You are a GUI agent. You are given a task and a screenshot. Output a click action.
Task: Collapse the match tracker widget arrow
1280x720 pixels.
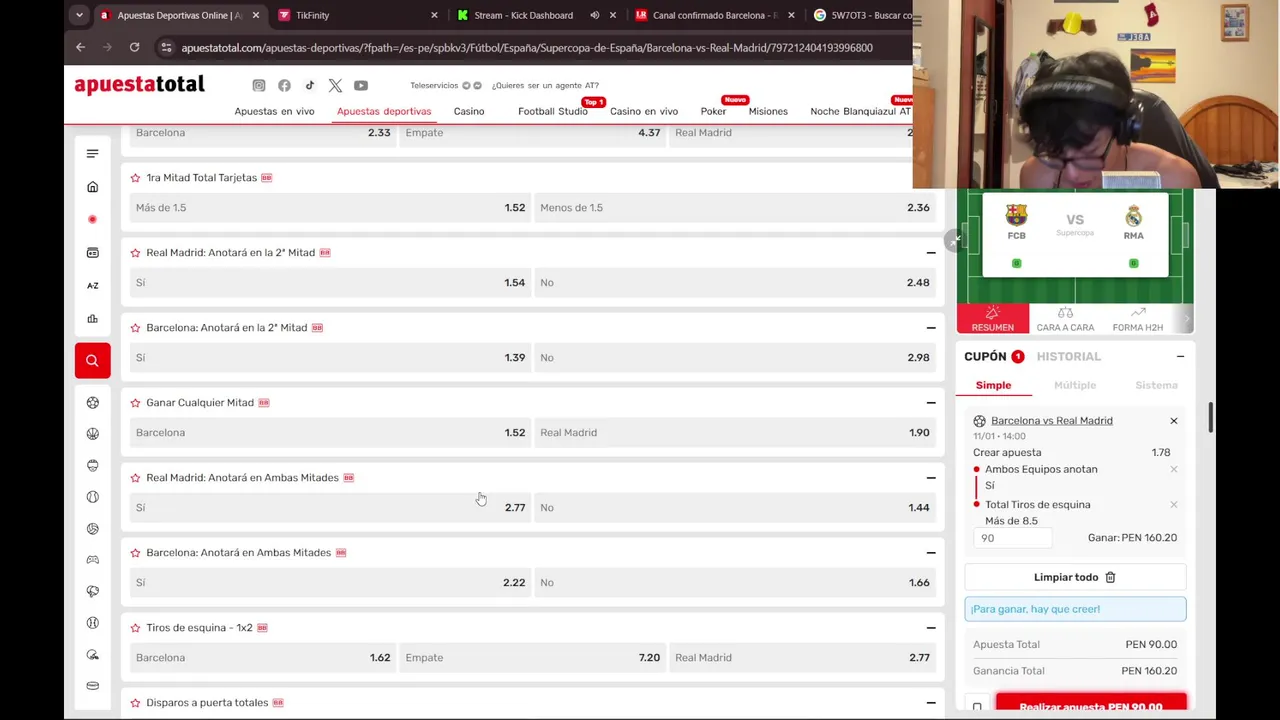click(956, 239)
